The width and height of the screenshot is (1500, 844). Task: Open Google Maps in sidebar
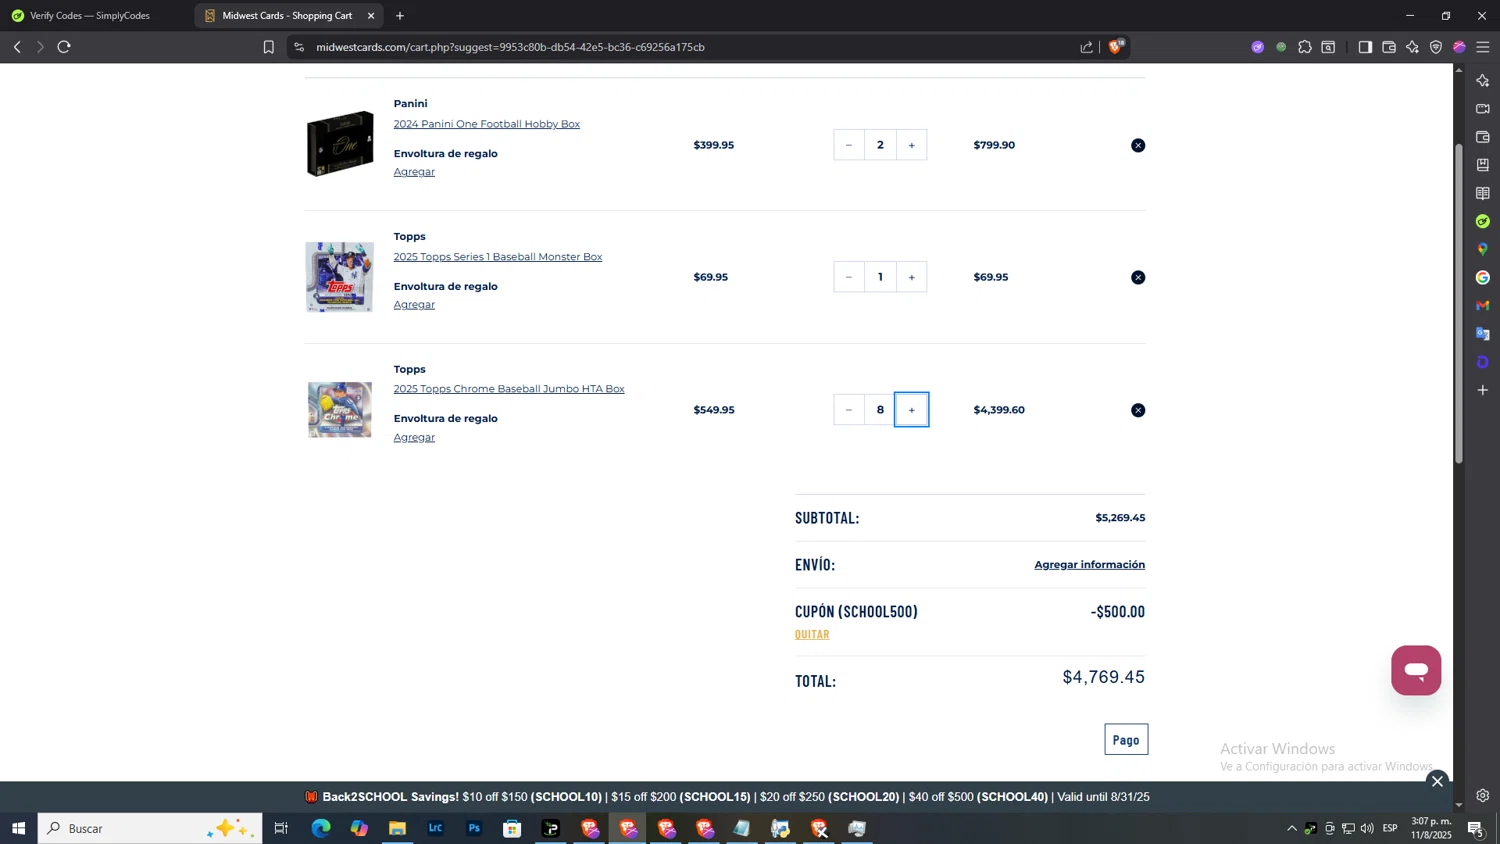[x=1483, y=249]
